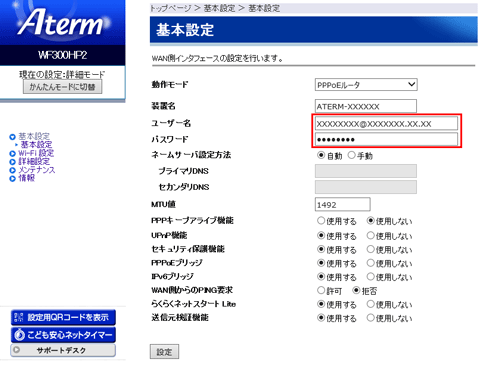Set 送信元検証機能 to 使用する
This screenshot has width=500, height=367.
pos(321,318)
